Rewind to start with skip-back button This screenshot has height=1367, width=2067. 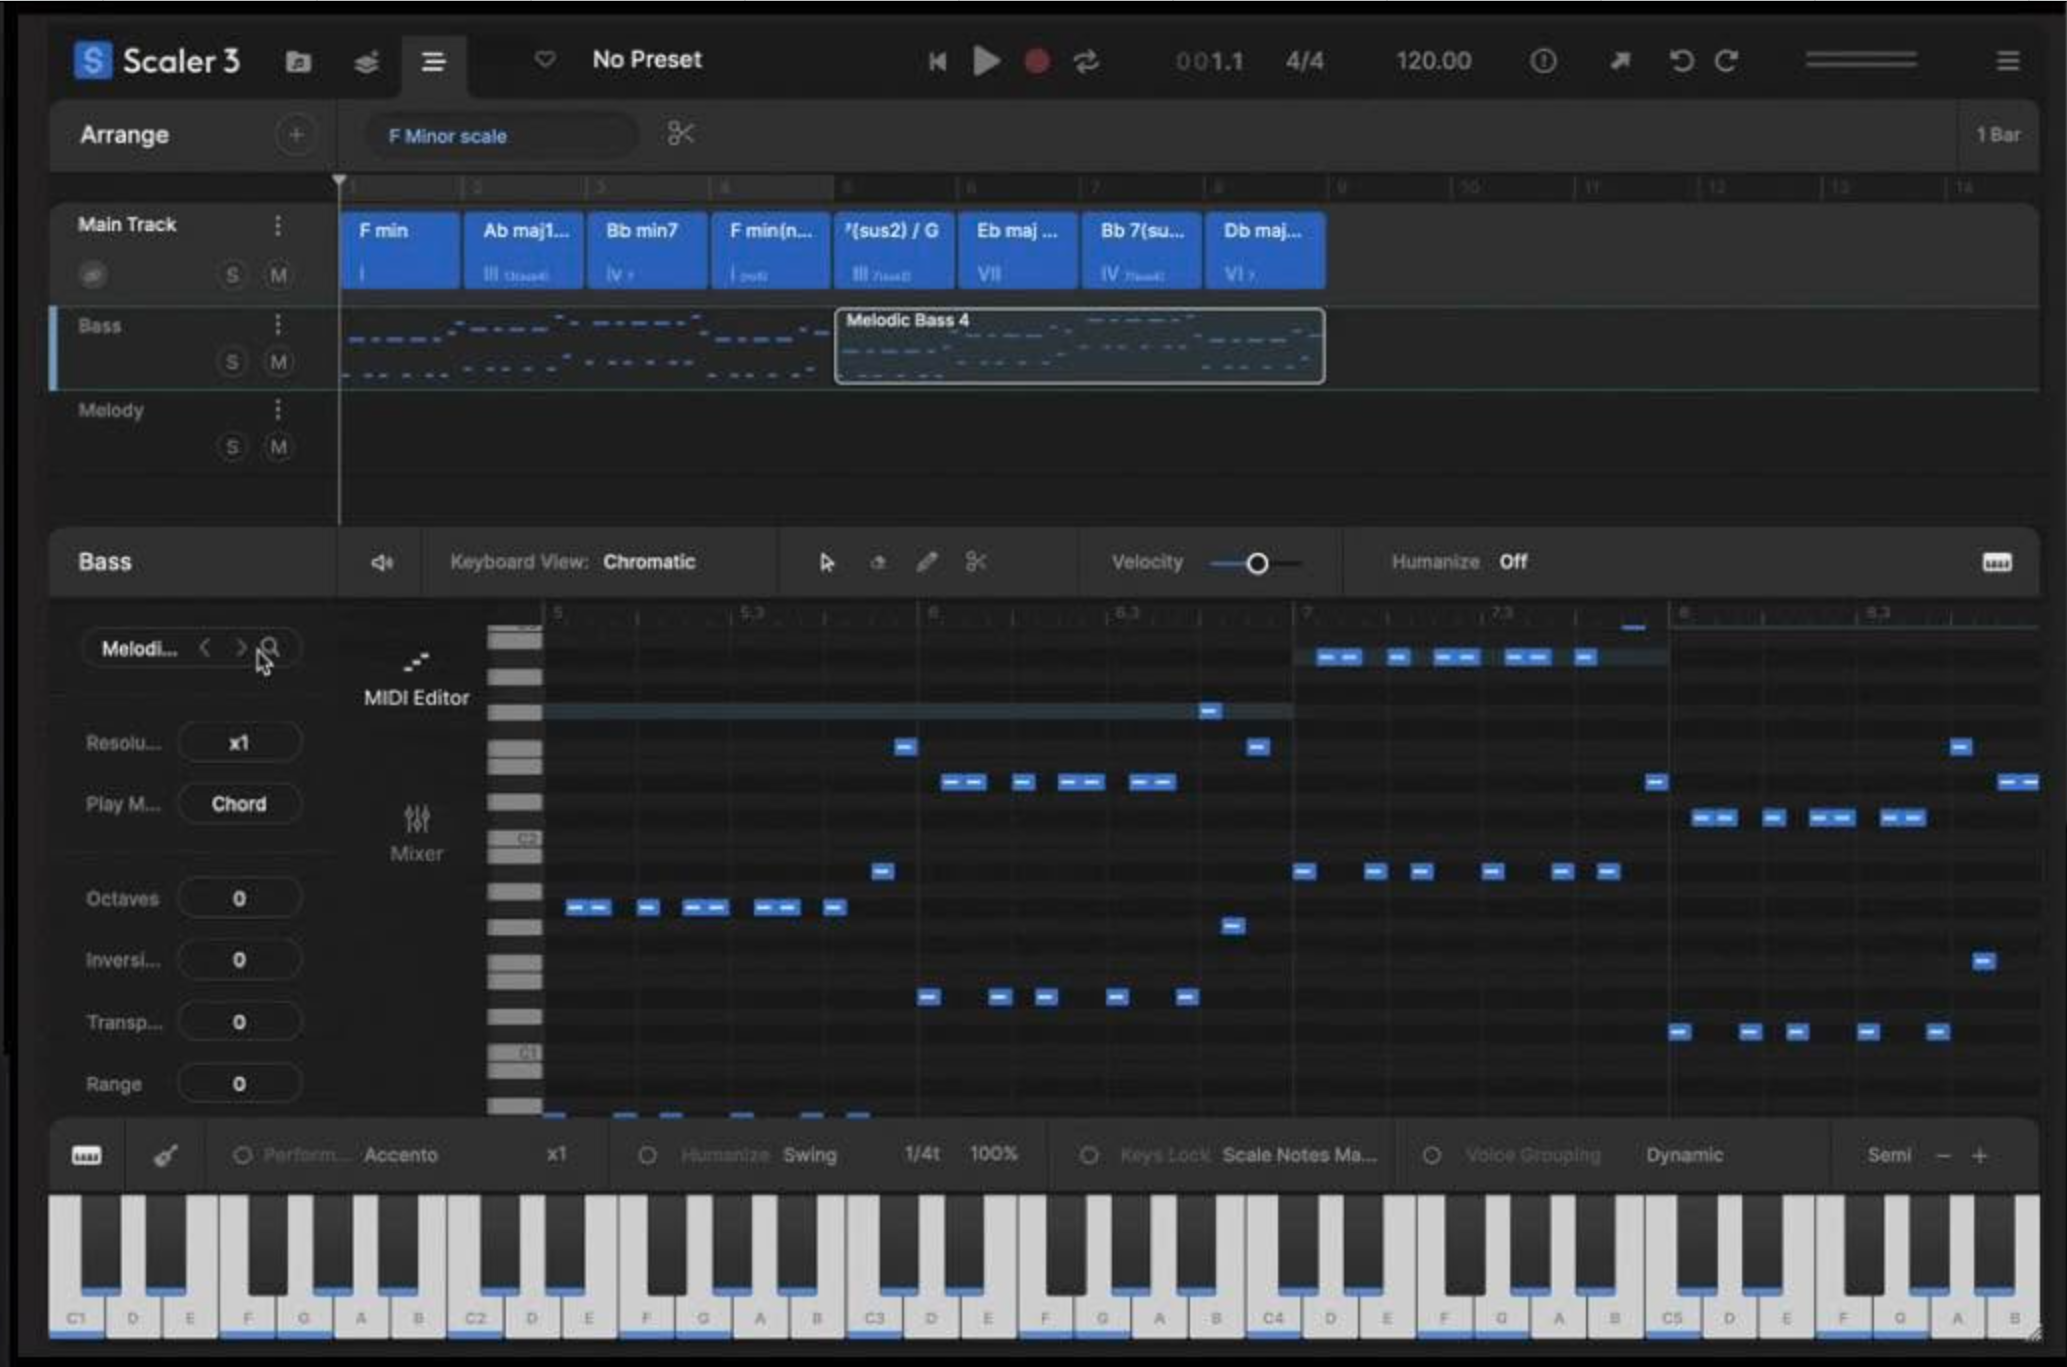pyautogui.click(x=937, y=62)
